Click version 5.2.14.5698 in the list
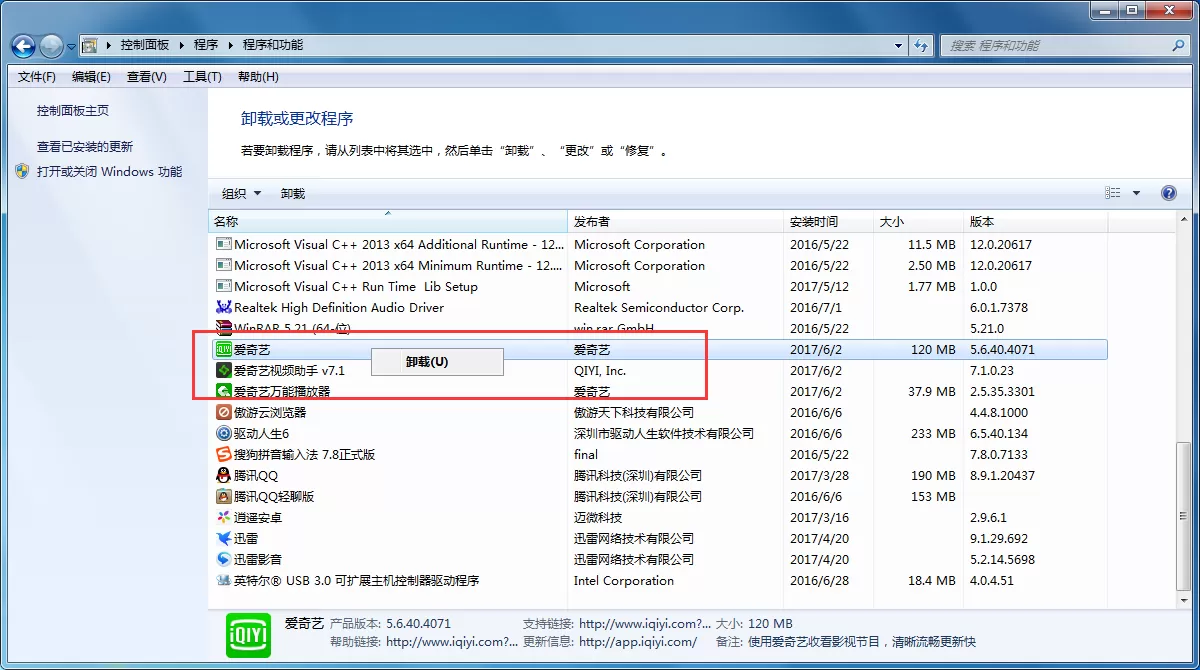 coord(1002,560)
